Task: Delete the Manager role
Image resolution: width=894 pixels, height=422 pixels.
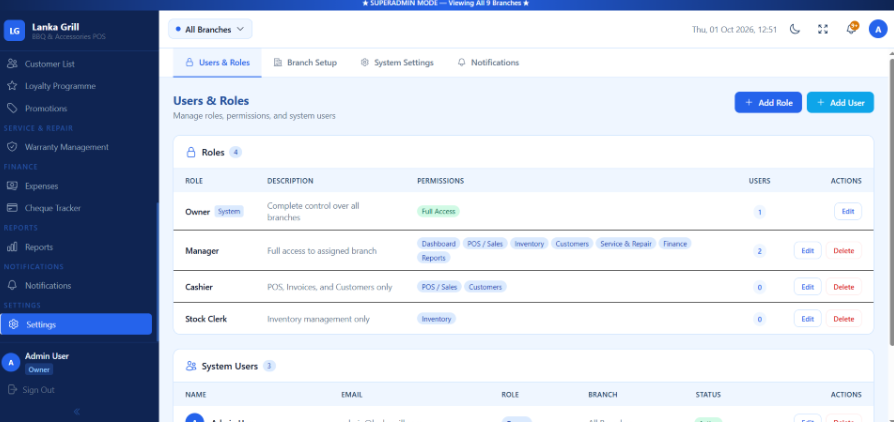Action: pyautogui.click(x=843, y=250)
